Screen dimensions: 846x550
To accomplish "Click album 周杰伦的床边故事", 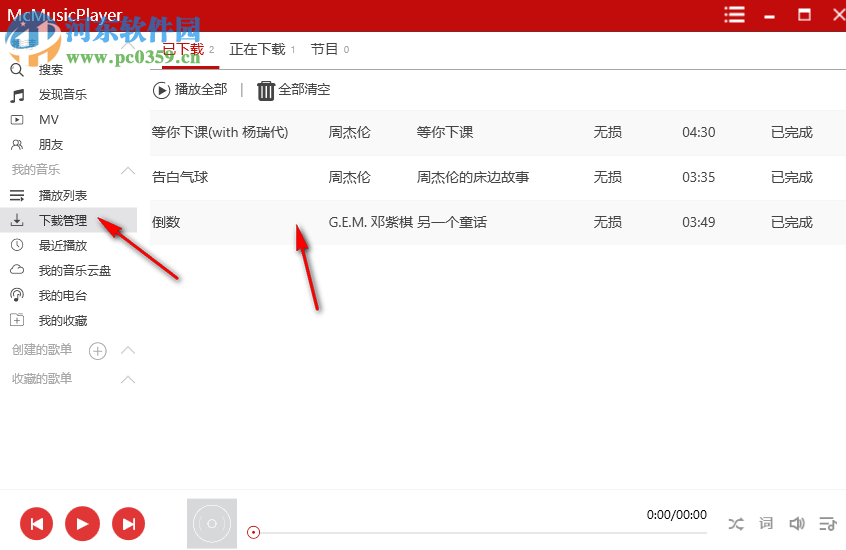I will pyautogui.click(x=473, y=177).
